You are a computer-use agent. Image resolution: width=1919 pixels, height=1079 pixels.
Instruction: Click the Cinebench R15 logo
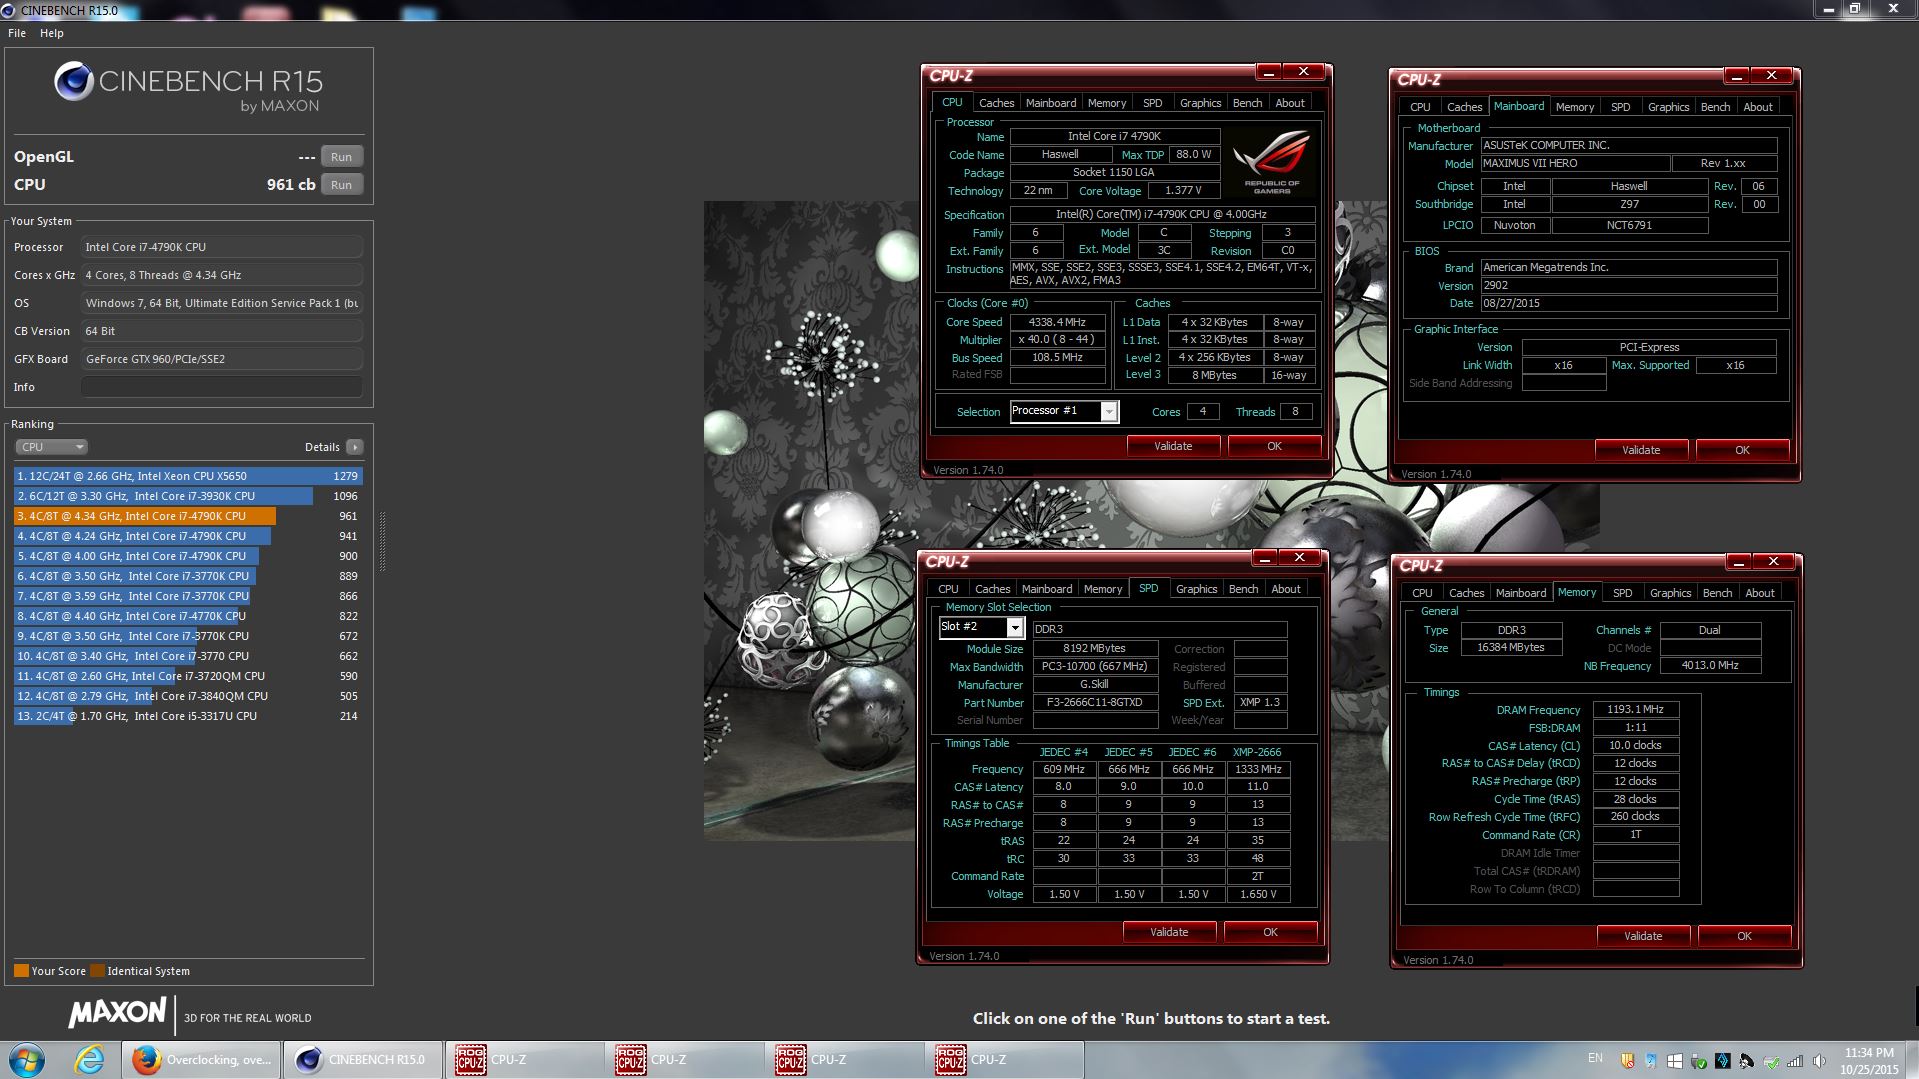pyautogui.click(x=188, y=88)
